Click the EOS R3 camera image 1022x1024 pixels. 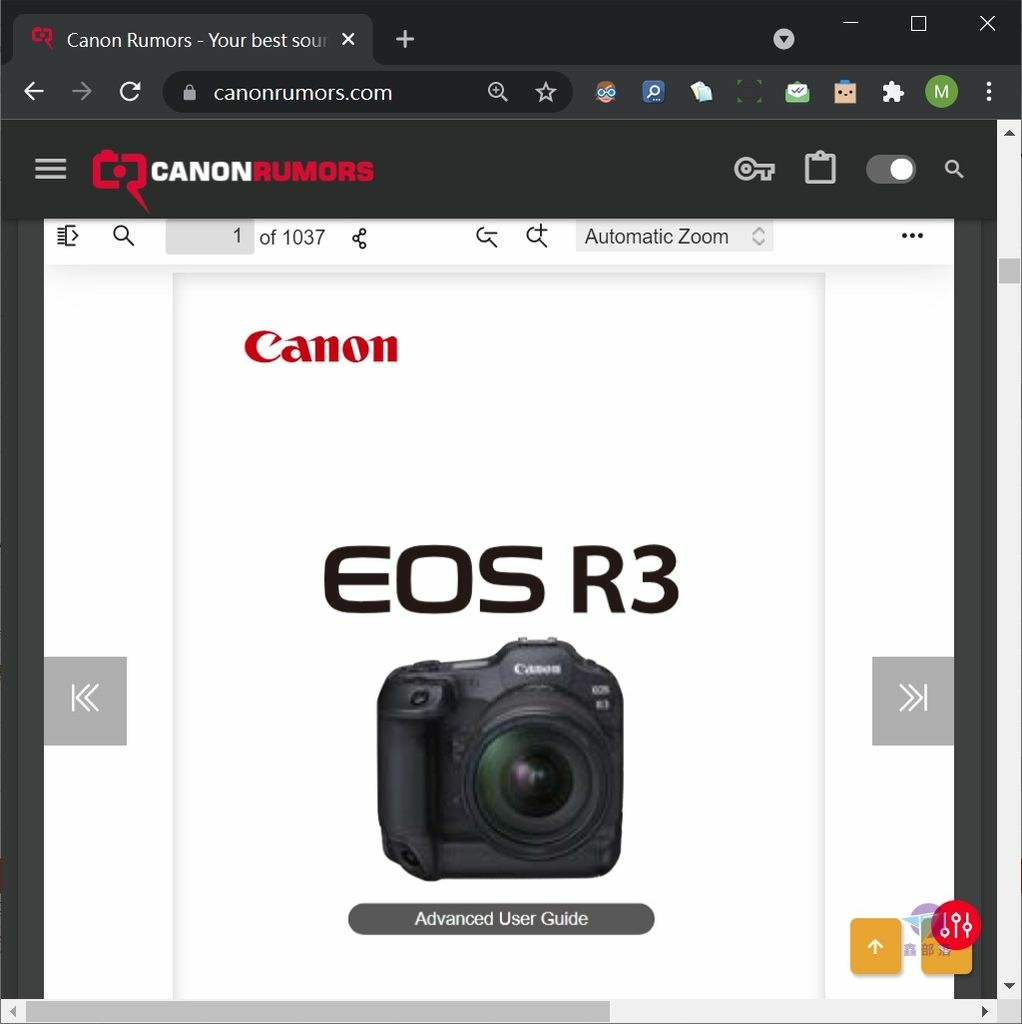(x=500, y=760)
